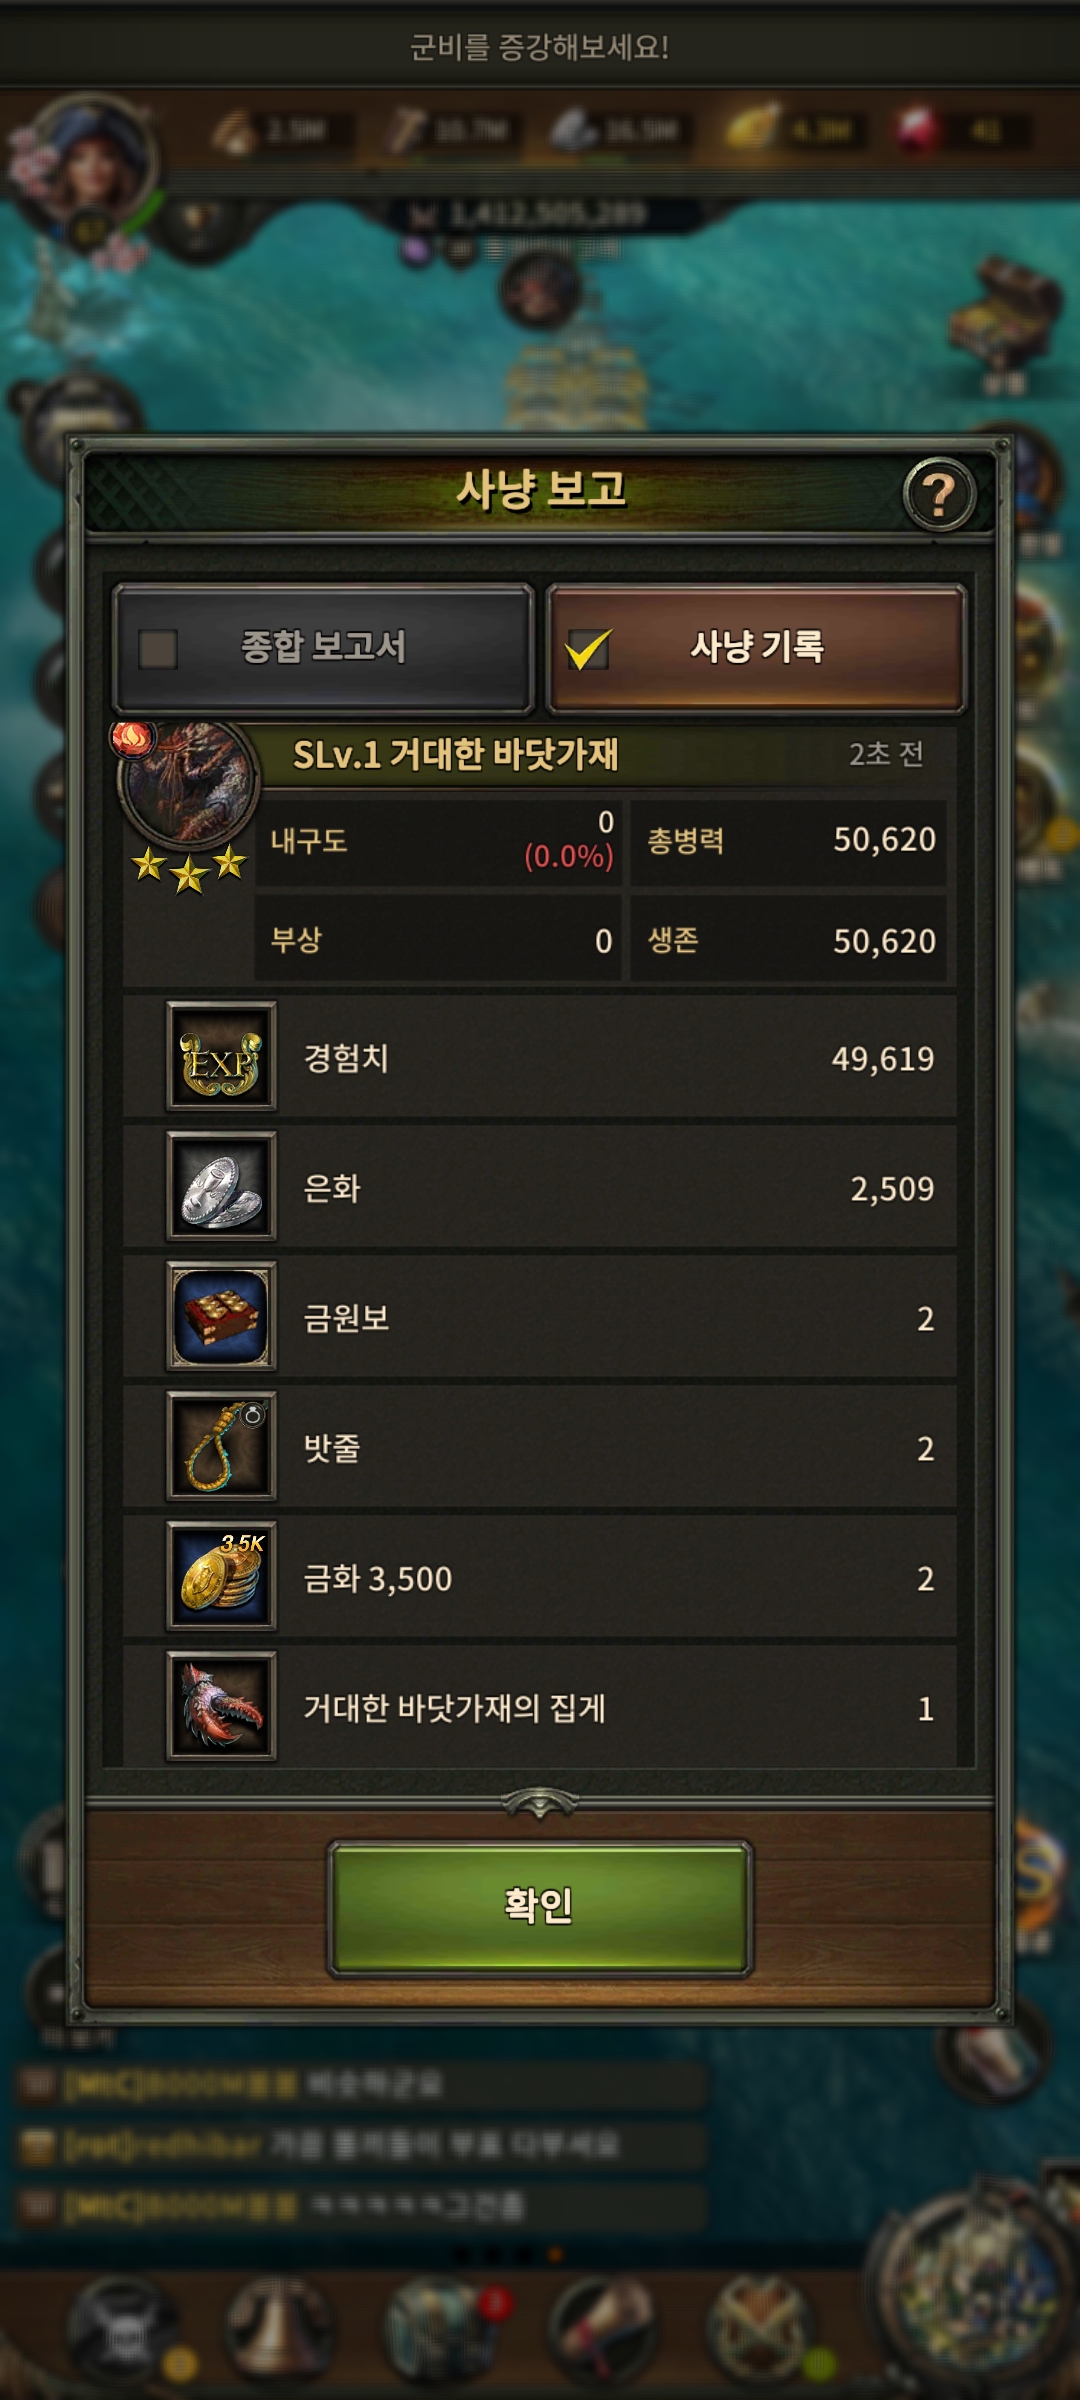Tap the 경험치 49,619 reward row
Image resolution: width=1080 pixels, height=2400 pixels.
(x=540, y=1058)
